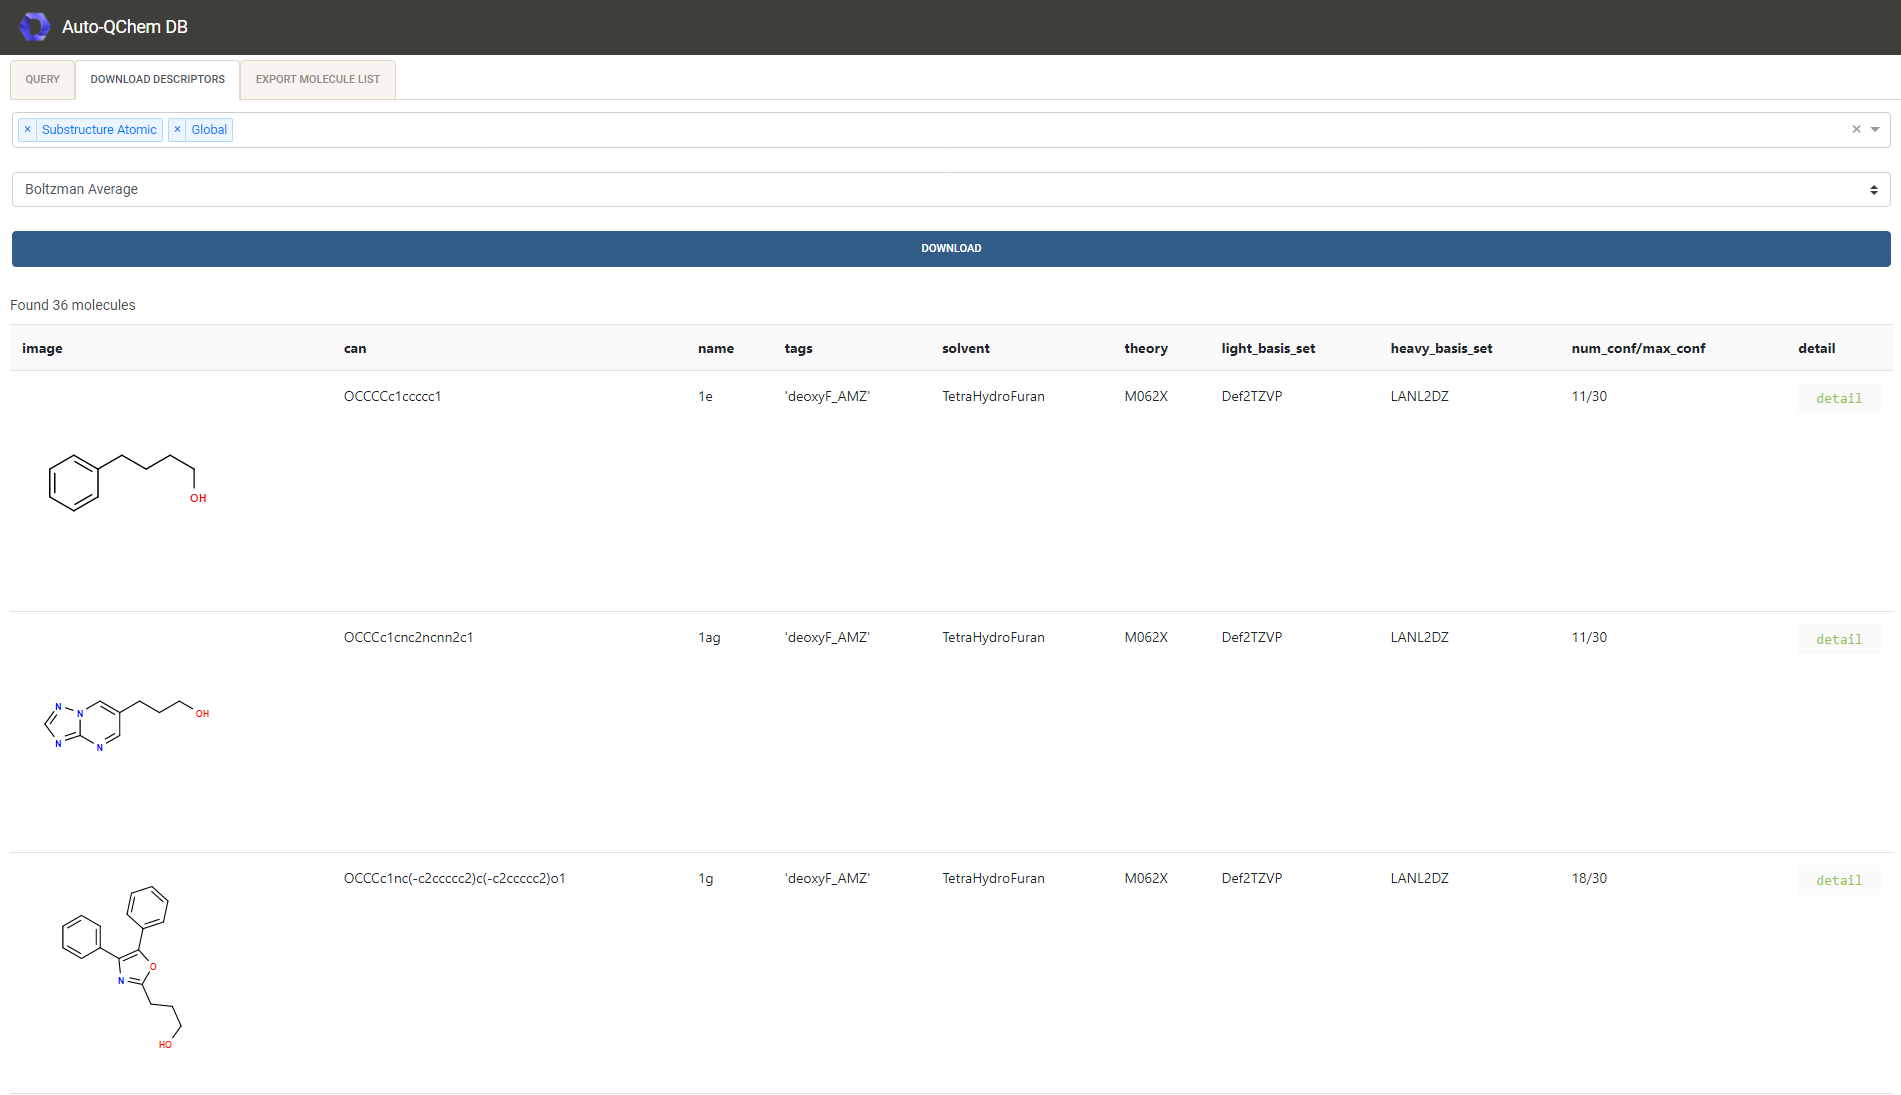The width and height of the screenshot is (1901, 1095).
Task: Open detail for molecule 1e
Action: tap(1838, 399)
